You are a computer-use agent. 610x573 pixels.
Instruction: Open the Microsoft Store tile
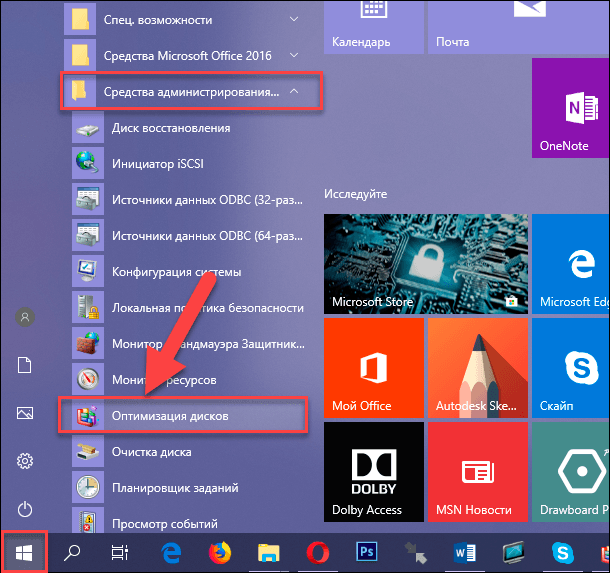(426, 264)
